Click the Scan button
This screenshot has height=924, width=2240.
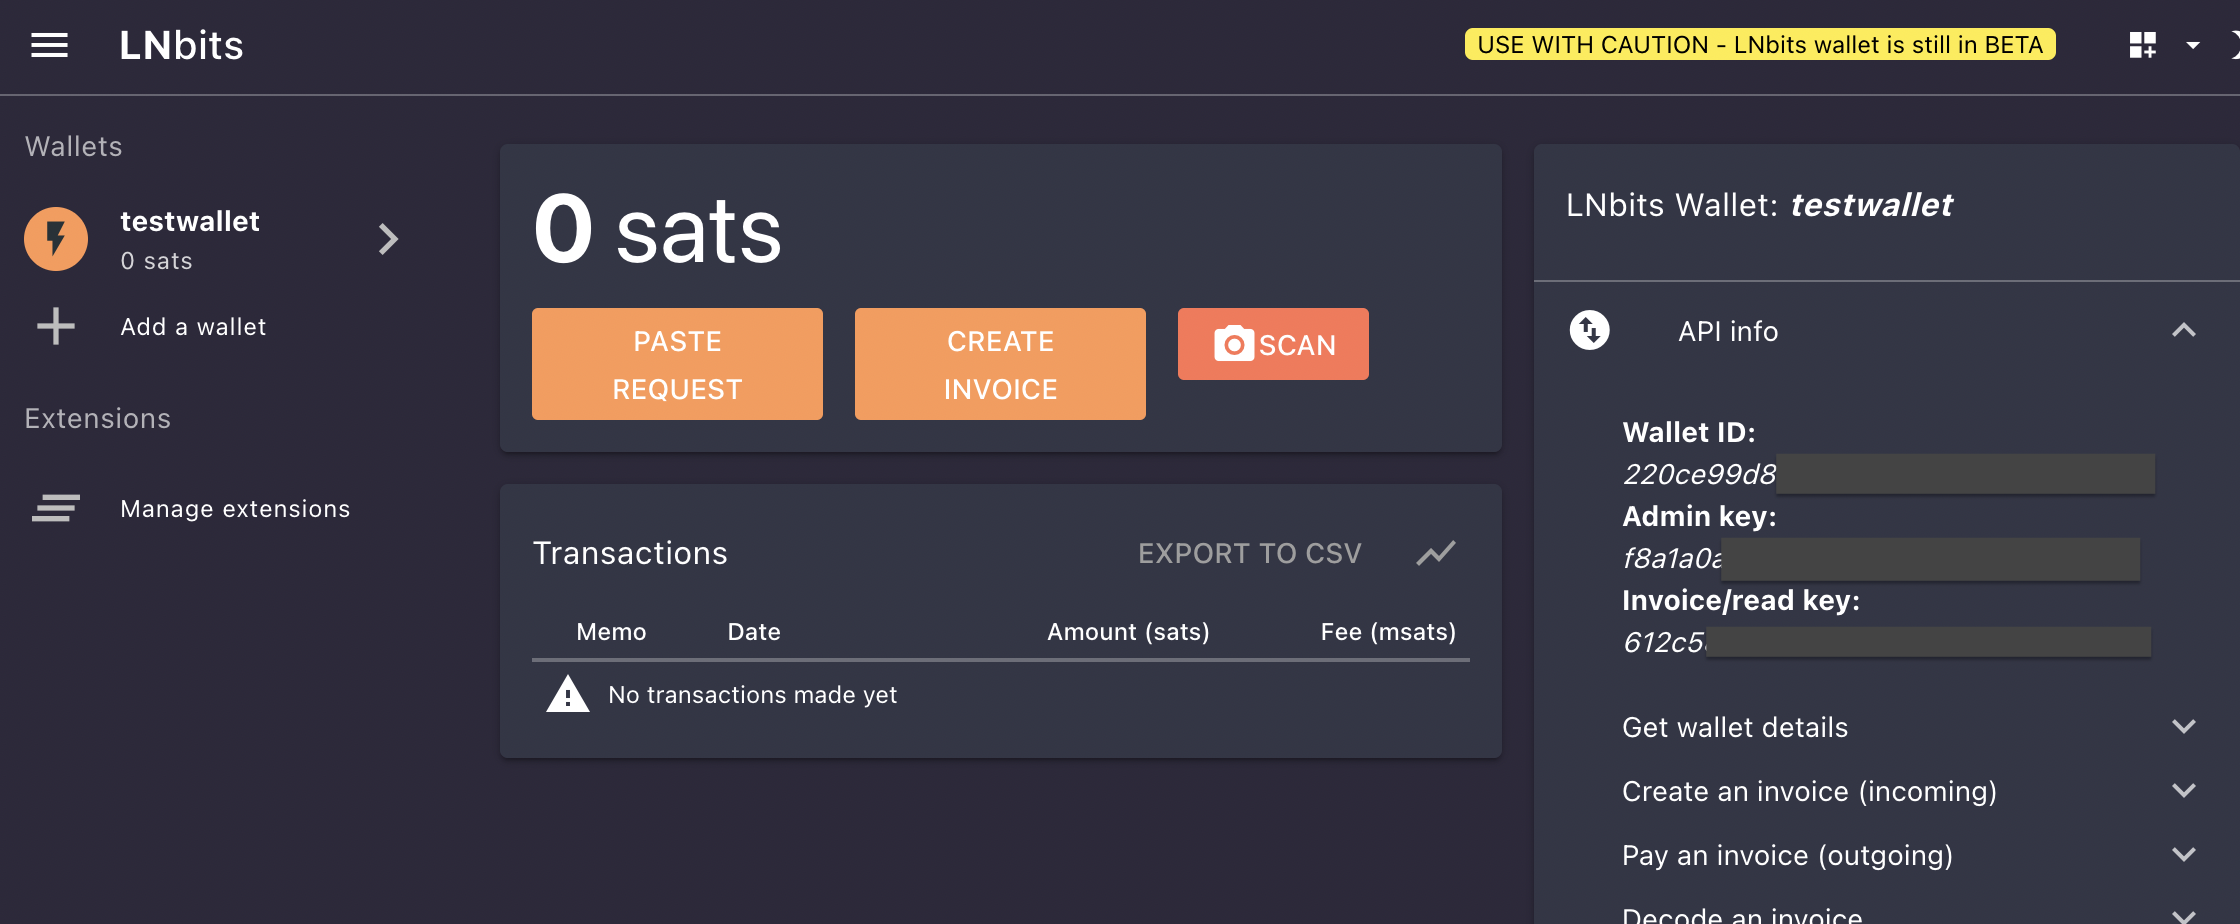(x=1273, y=344)
